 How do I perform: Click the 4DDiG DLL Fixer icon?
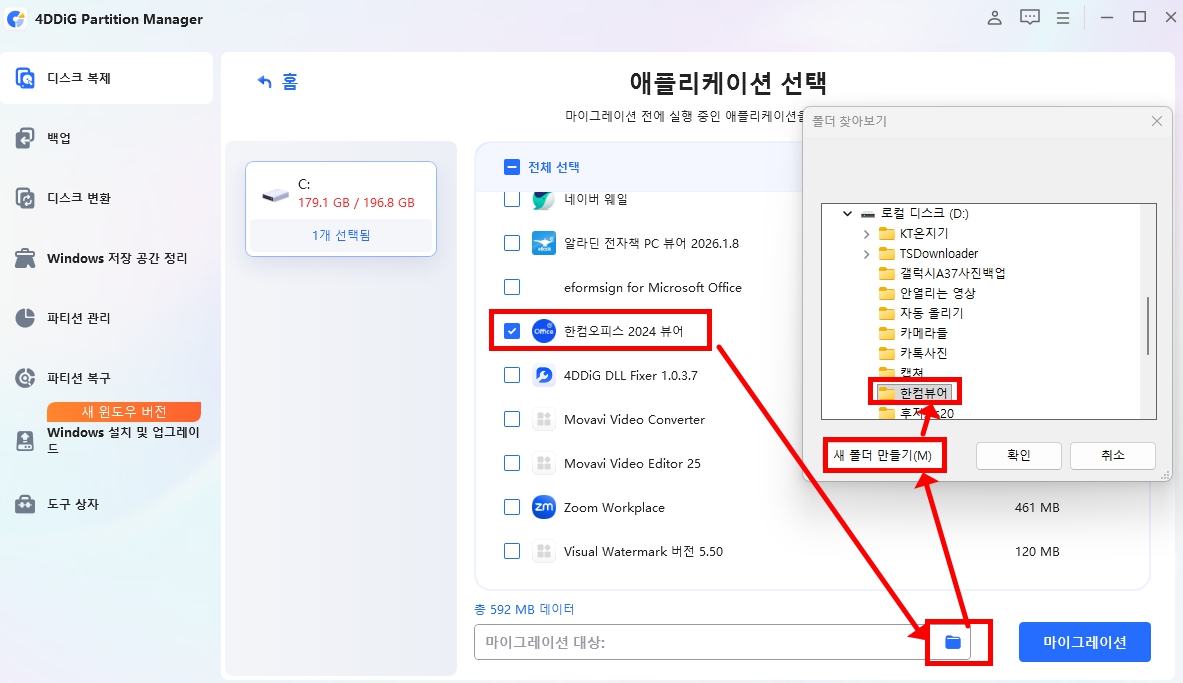[x=543, y=375]
